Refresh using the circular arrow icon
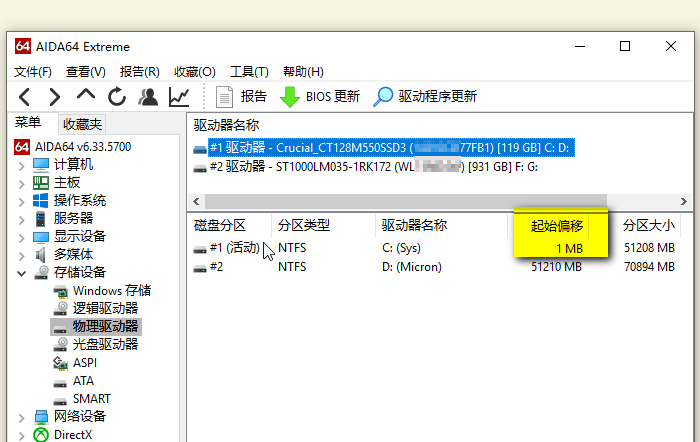 (117, 97)
